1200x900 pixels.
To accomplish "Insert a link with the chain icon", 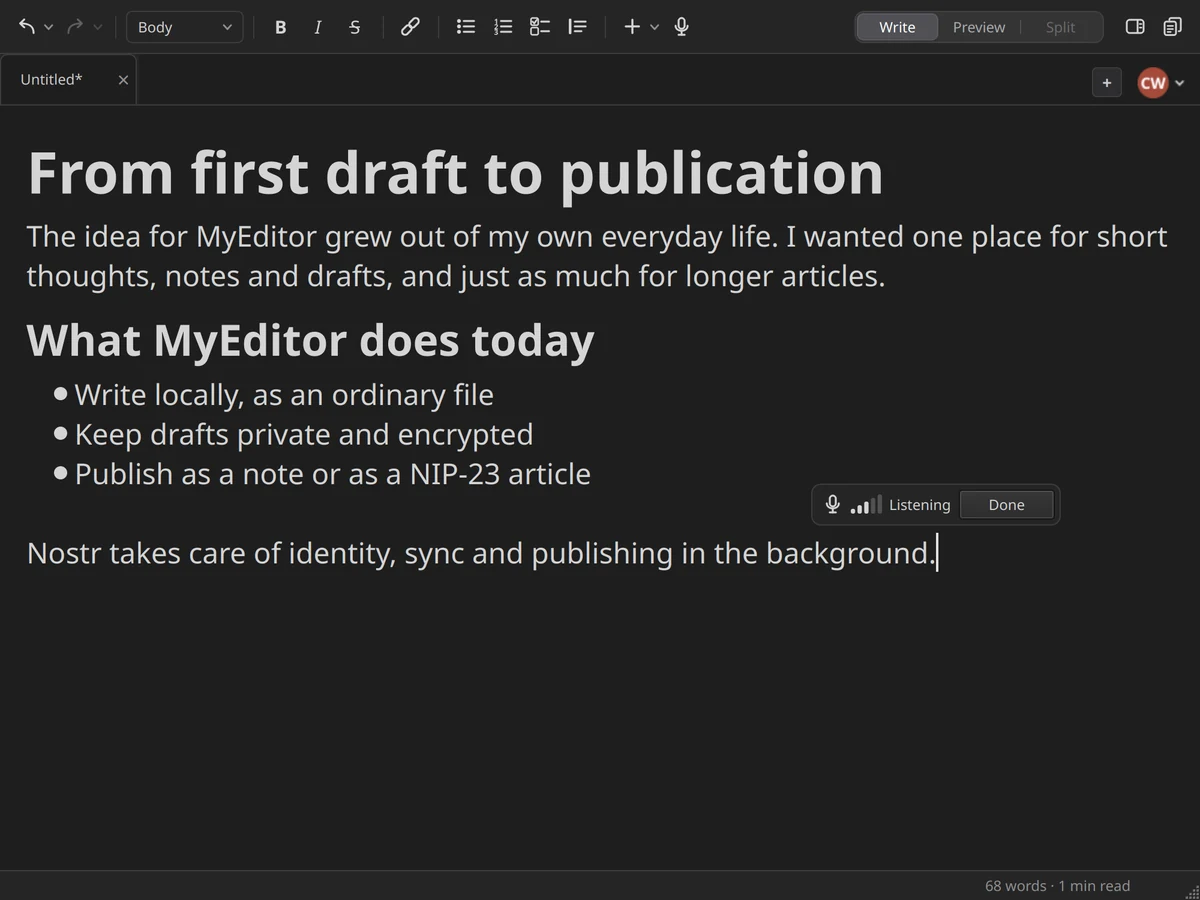I will [x=410, y=27].
